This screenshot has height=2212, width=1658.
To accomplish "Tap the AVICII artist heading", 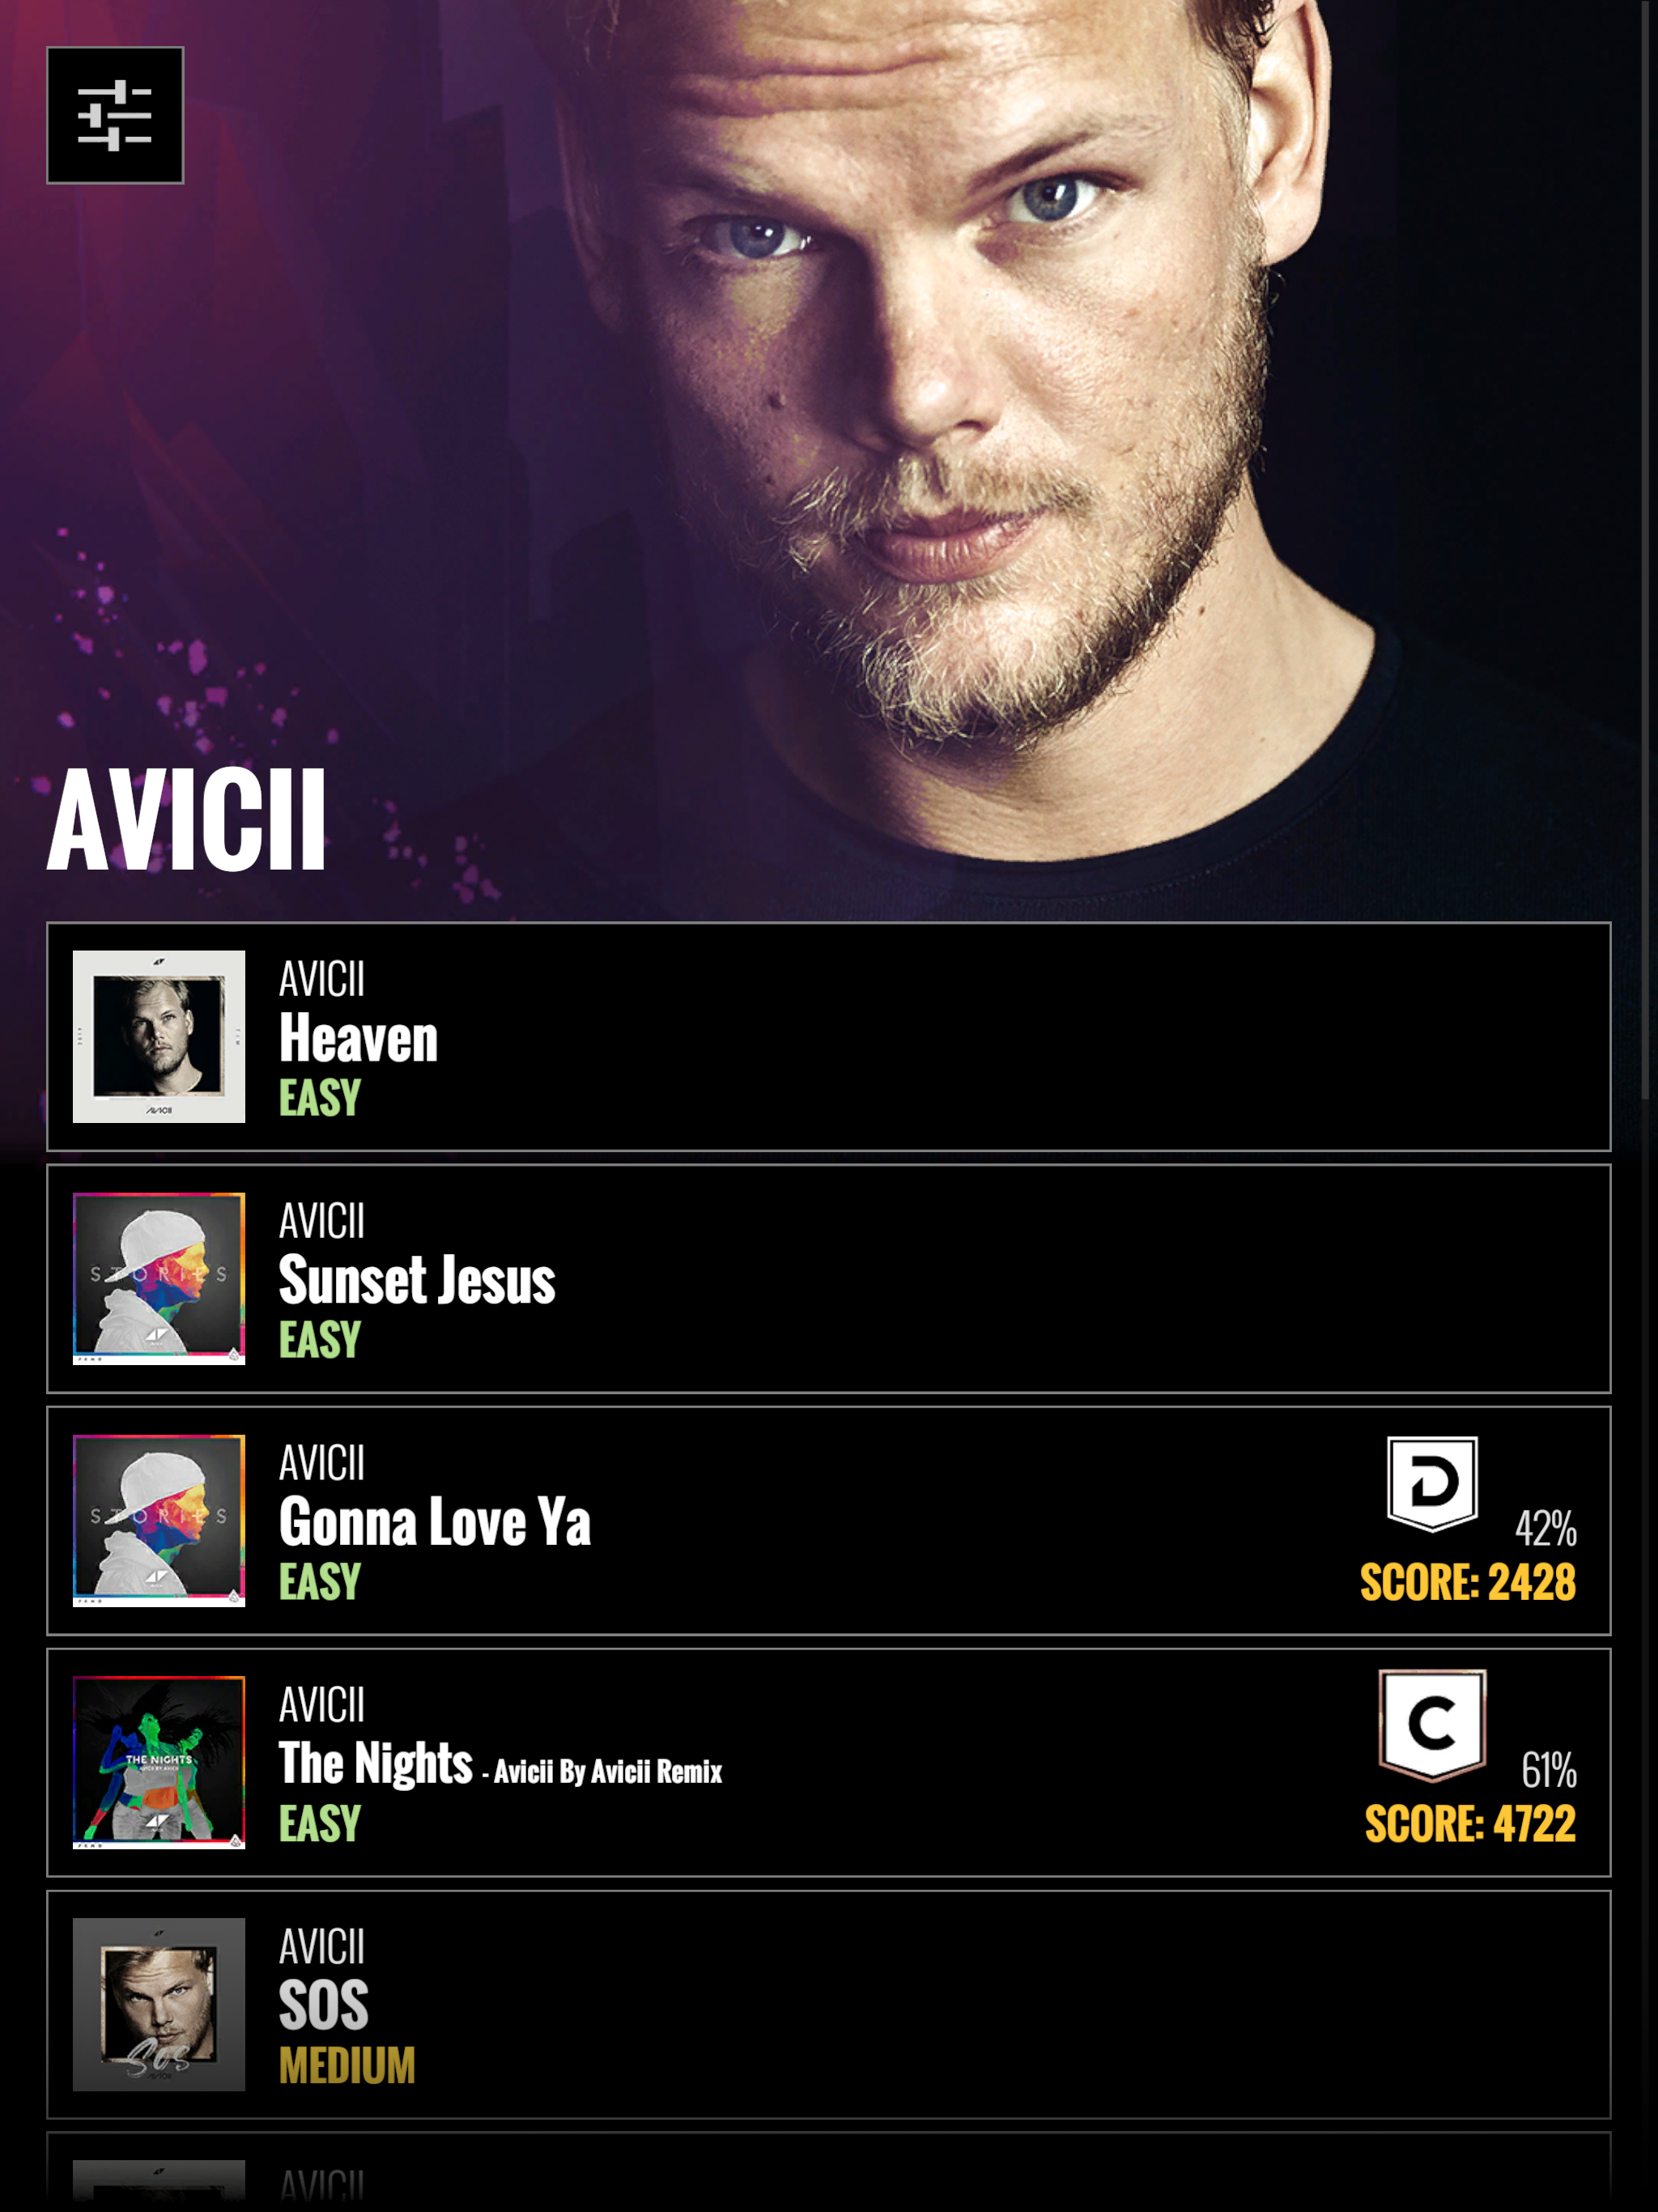I will coord(187,820).
